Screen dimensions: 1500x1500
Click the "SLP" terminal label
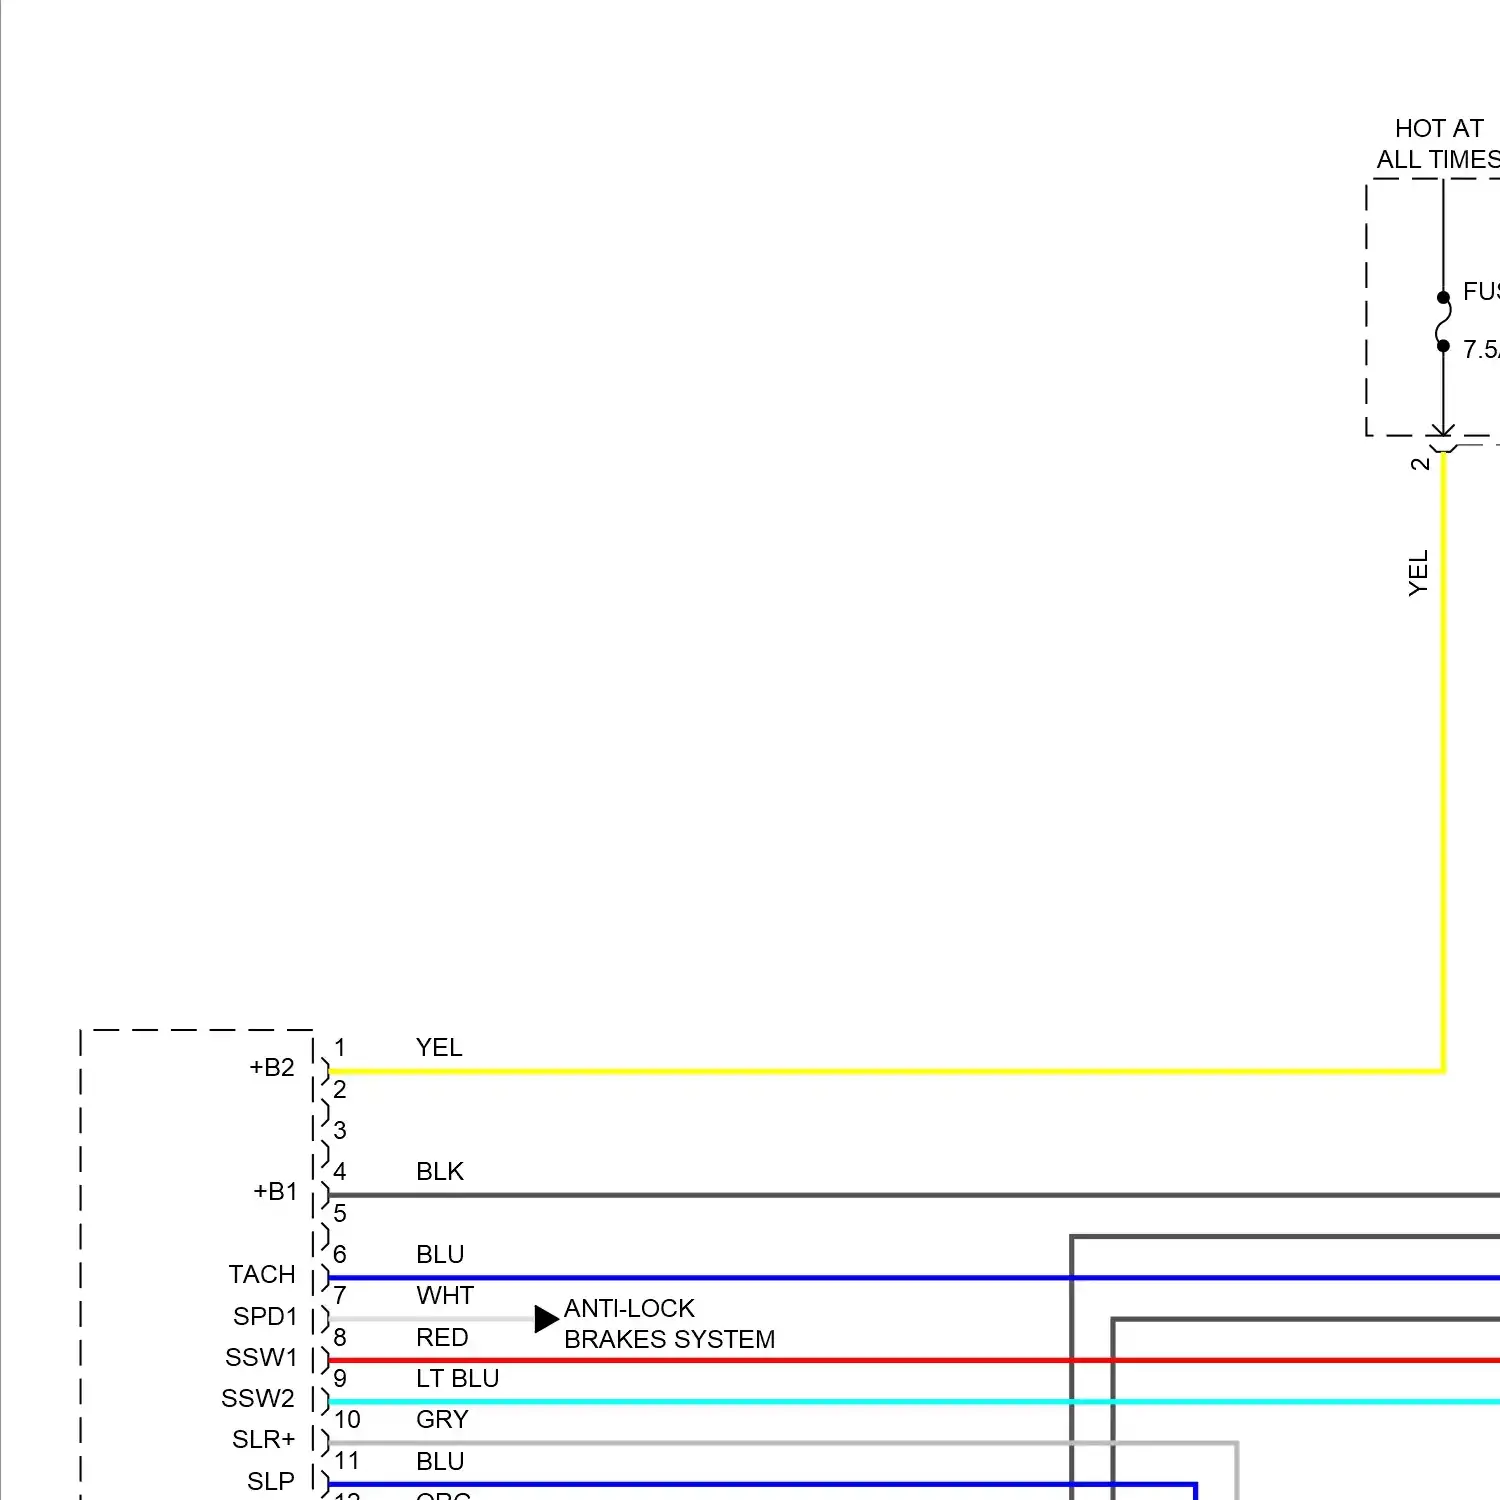point(271,1481)
